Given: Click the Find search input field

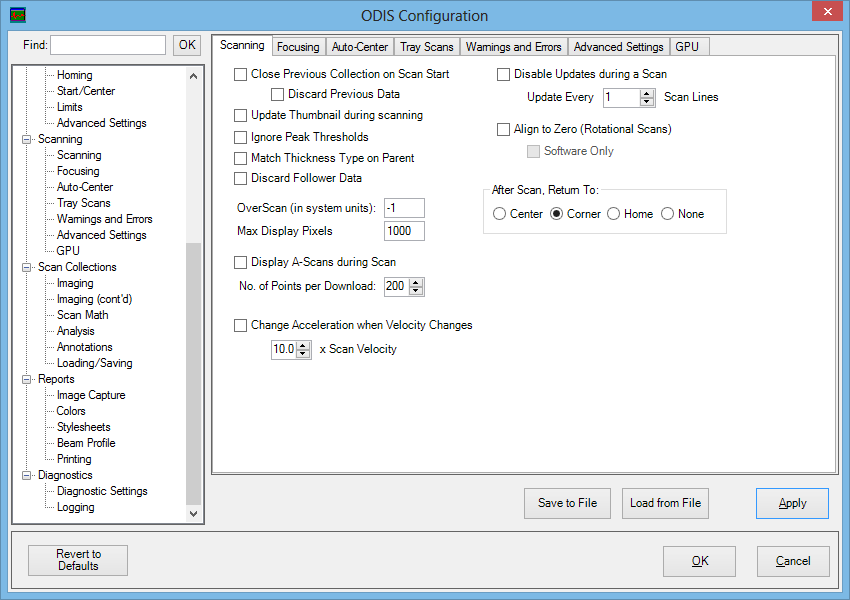Looking at the screenshot, I should (108, 45).
